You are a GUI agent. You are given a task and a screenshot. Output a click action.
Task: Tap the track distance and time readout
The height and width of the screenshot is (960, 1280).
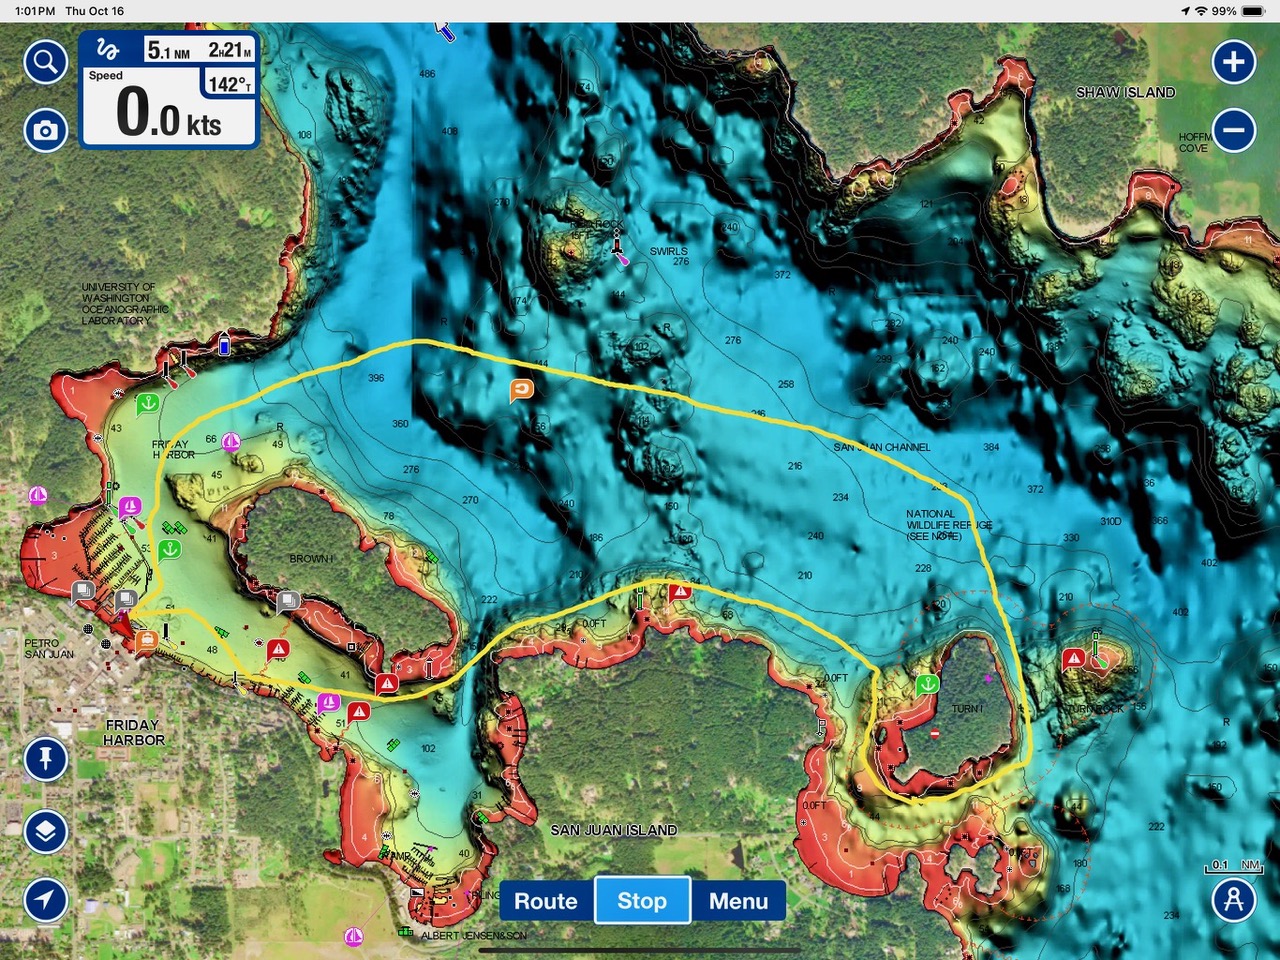199,50
